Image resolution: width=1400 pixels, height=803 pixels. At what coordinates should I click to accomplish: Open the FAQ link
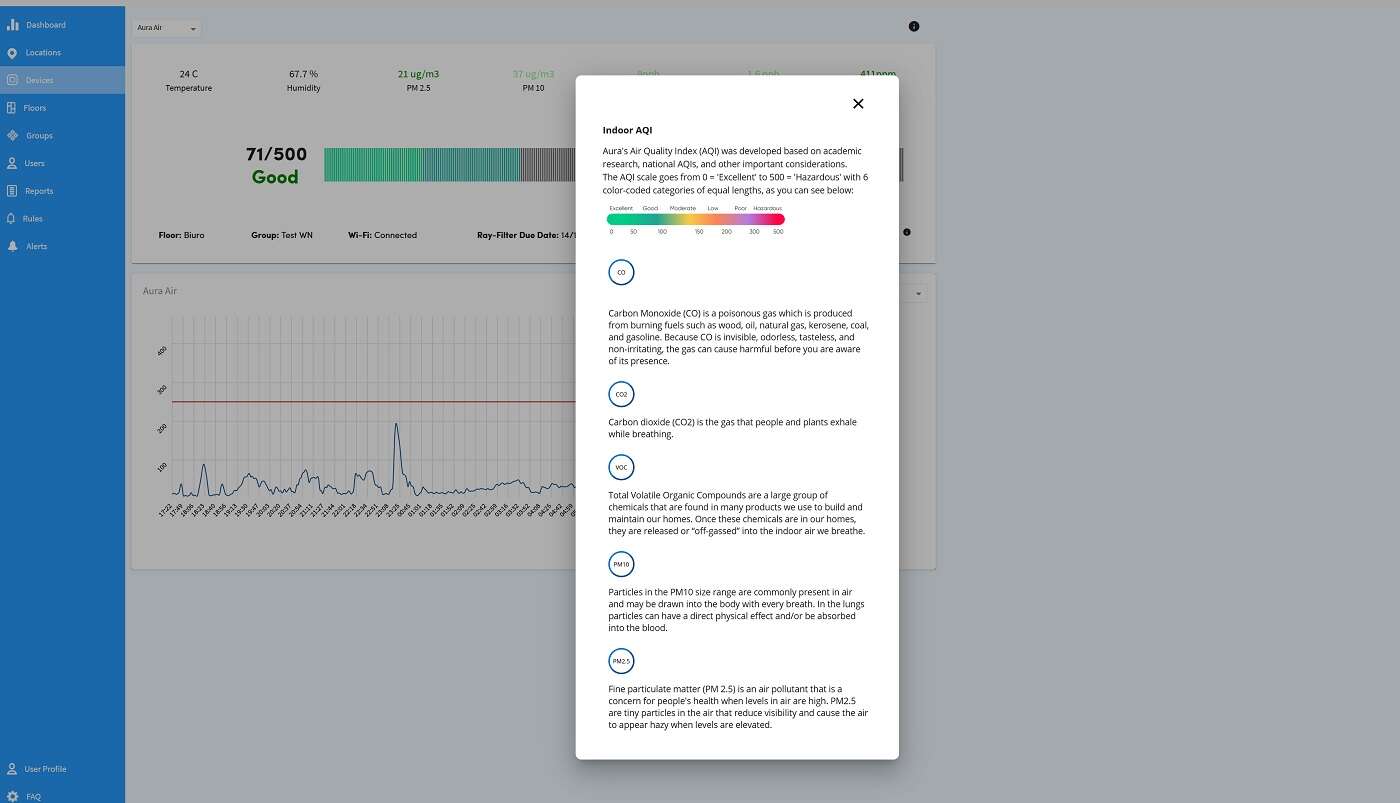click(33, 796)
